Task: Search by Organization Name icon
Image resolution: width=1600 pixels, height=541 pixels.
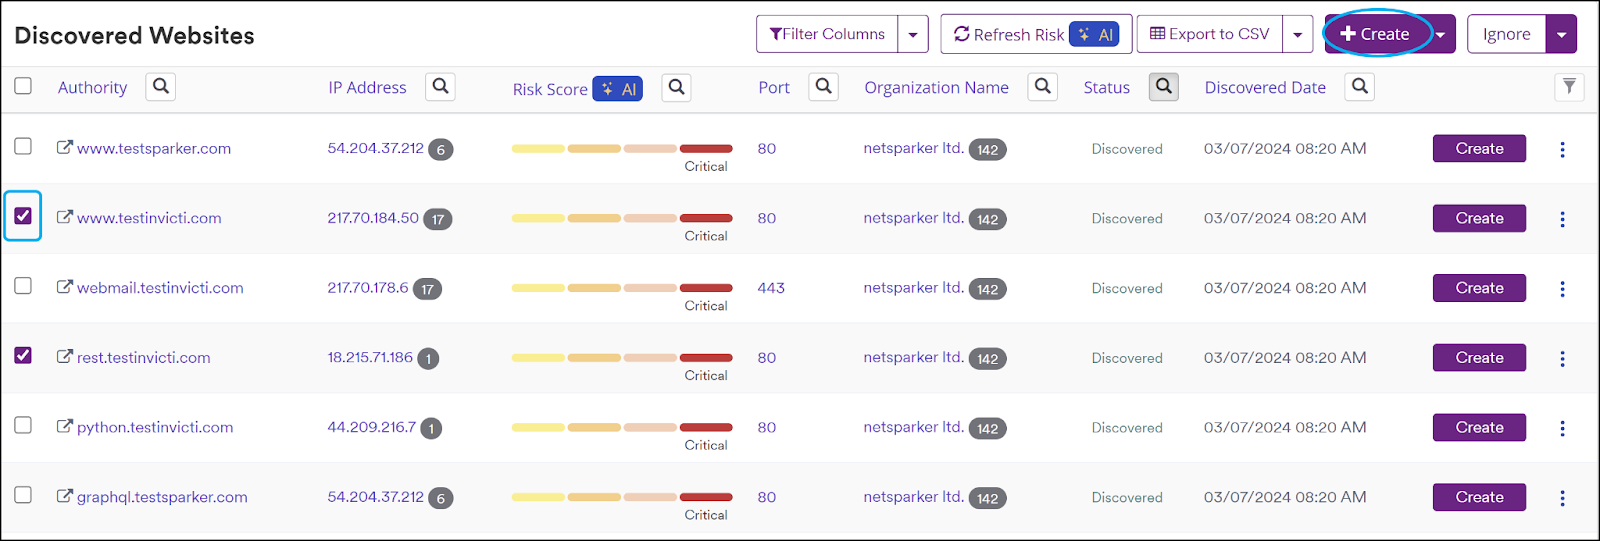Action: 1043,87
